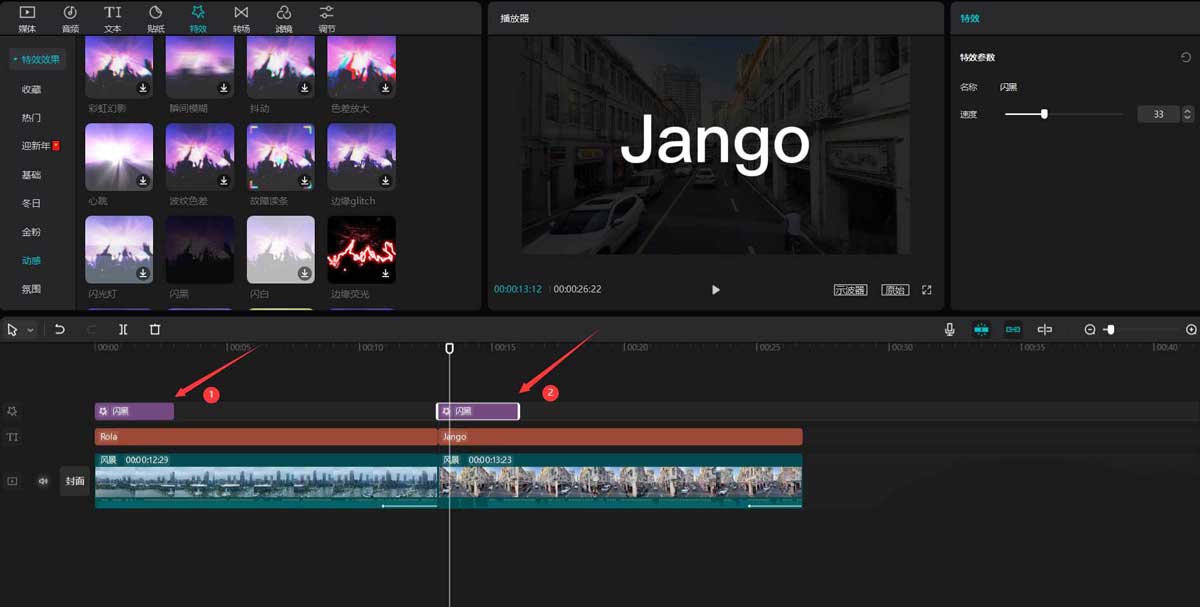Click the Split clip tool icon
This screenshot has width=1200, height=607.
pyautogui.click(x=123, y=329)
